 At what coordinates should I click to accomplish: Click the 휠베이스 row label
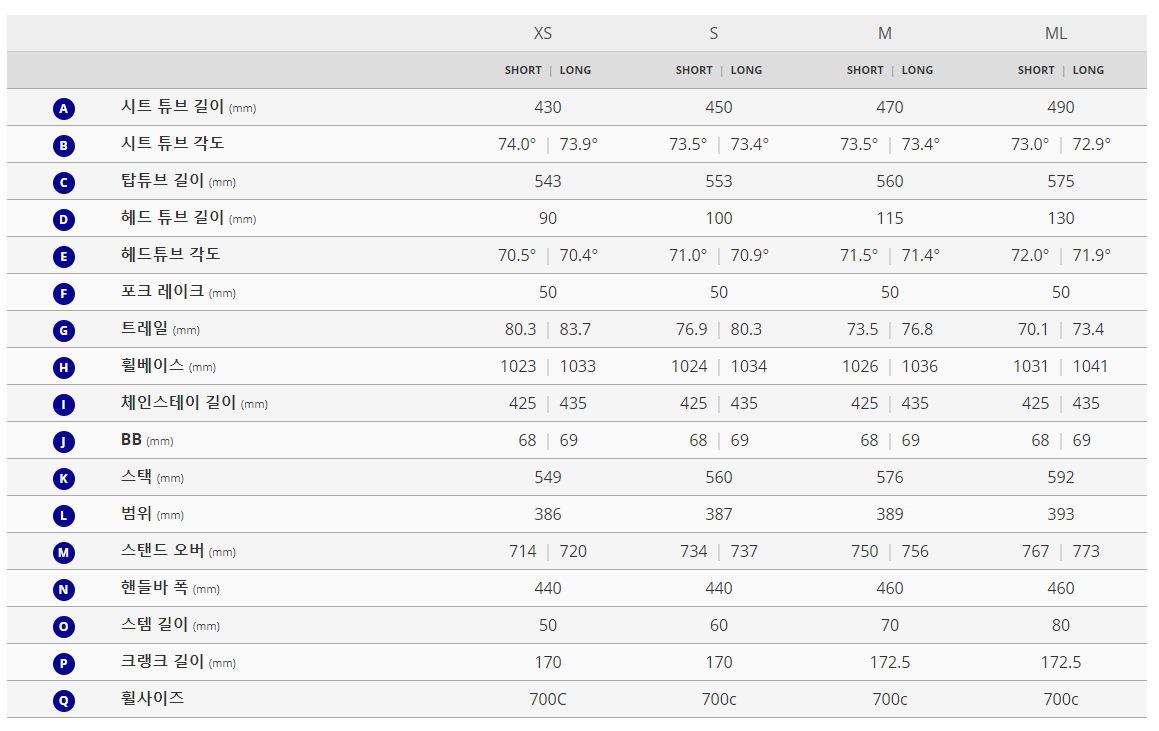point(152,366)
